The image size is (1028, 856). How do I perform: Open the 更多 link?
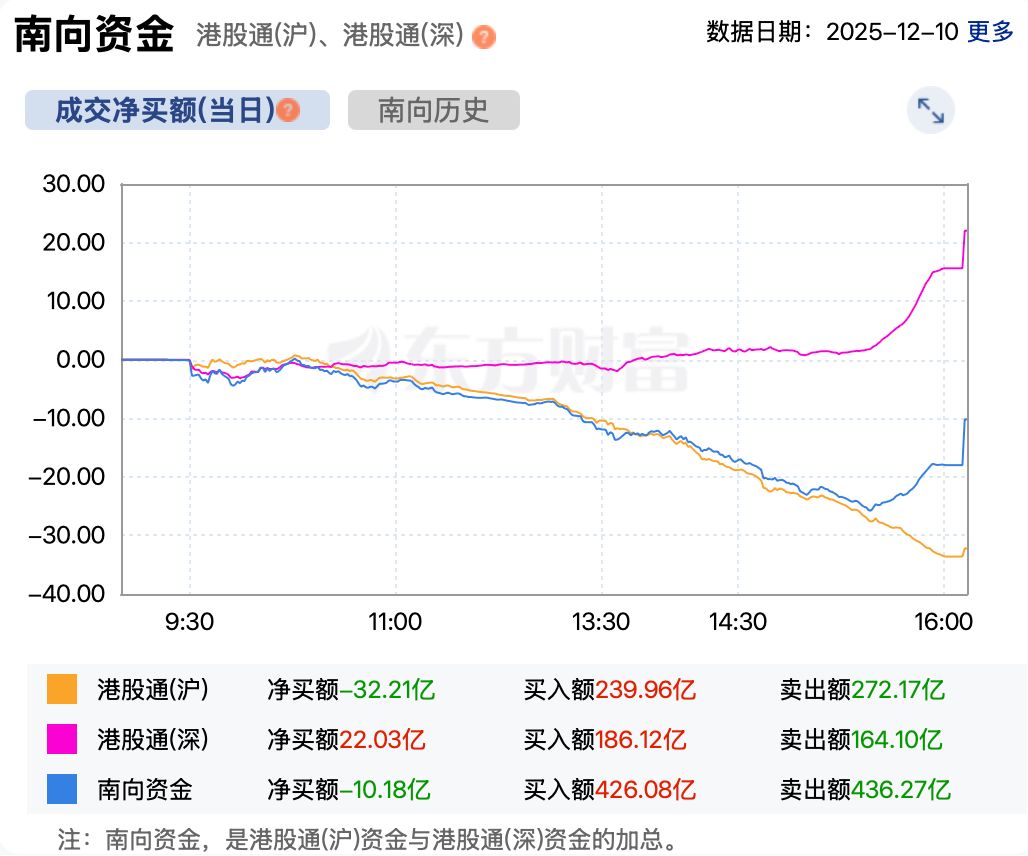pyautogui.click(x=990, y=32)
